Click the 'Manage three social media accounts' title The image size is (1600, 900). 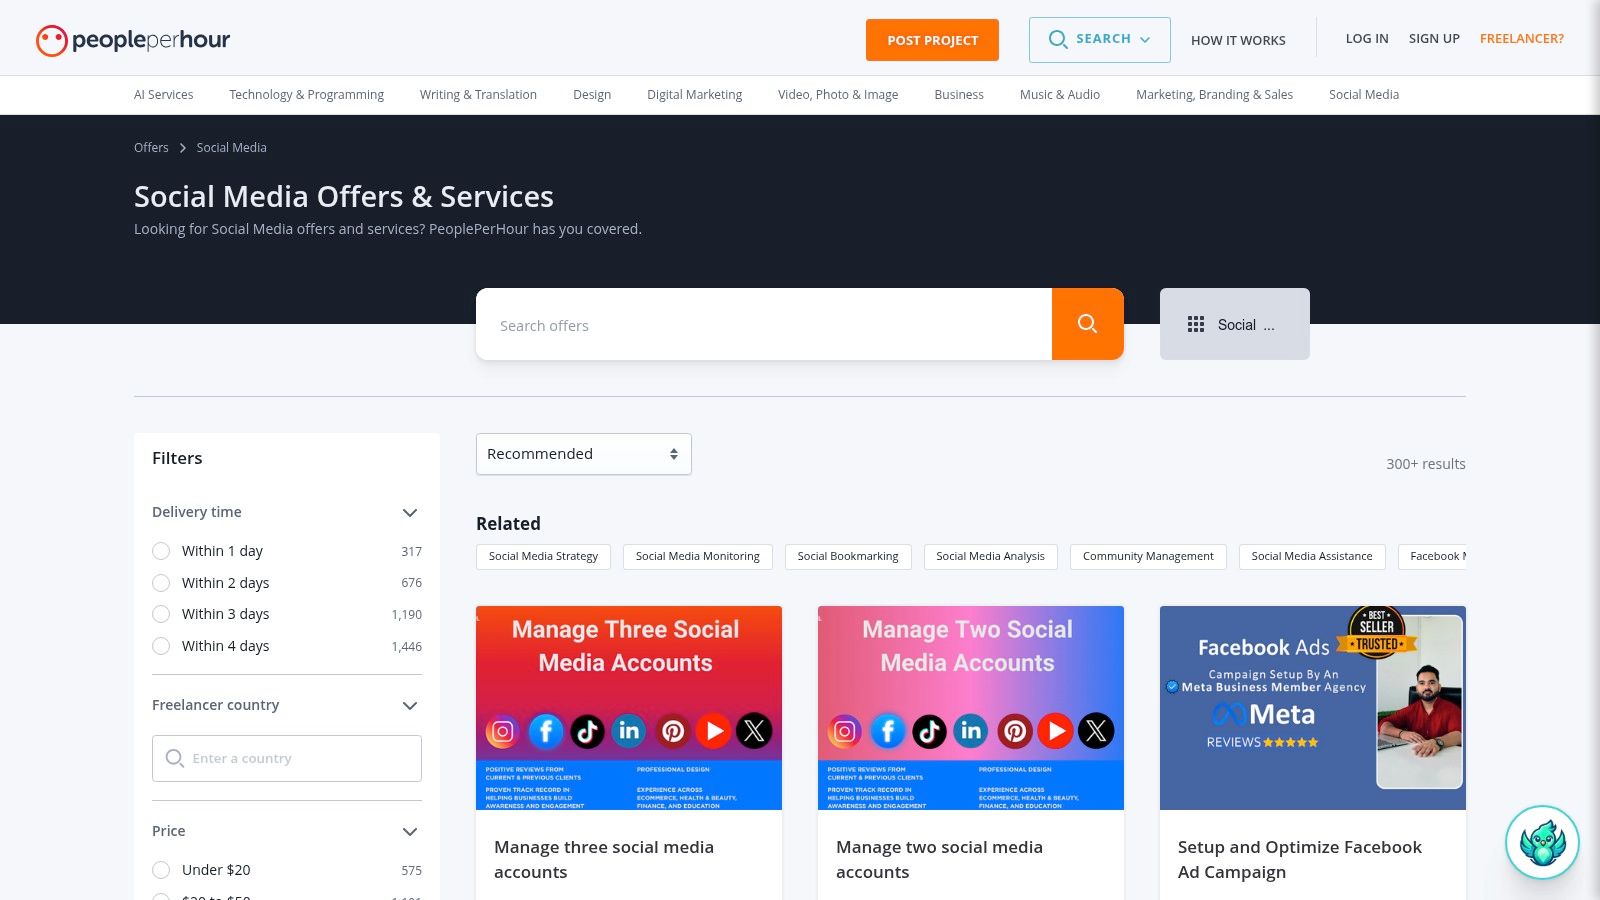click(x=604, y=859)
